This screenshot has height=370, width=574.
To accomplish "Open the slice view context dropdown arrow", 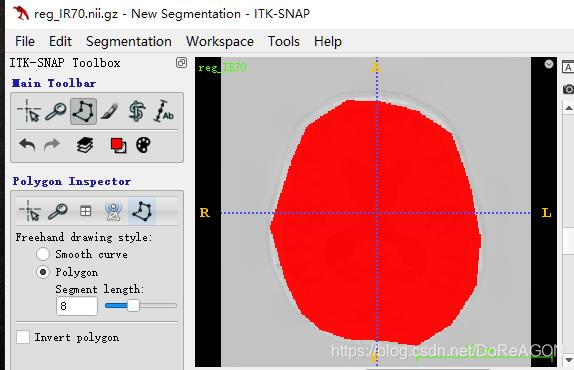I will (x=548, y=64).
